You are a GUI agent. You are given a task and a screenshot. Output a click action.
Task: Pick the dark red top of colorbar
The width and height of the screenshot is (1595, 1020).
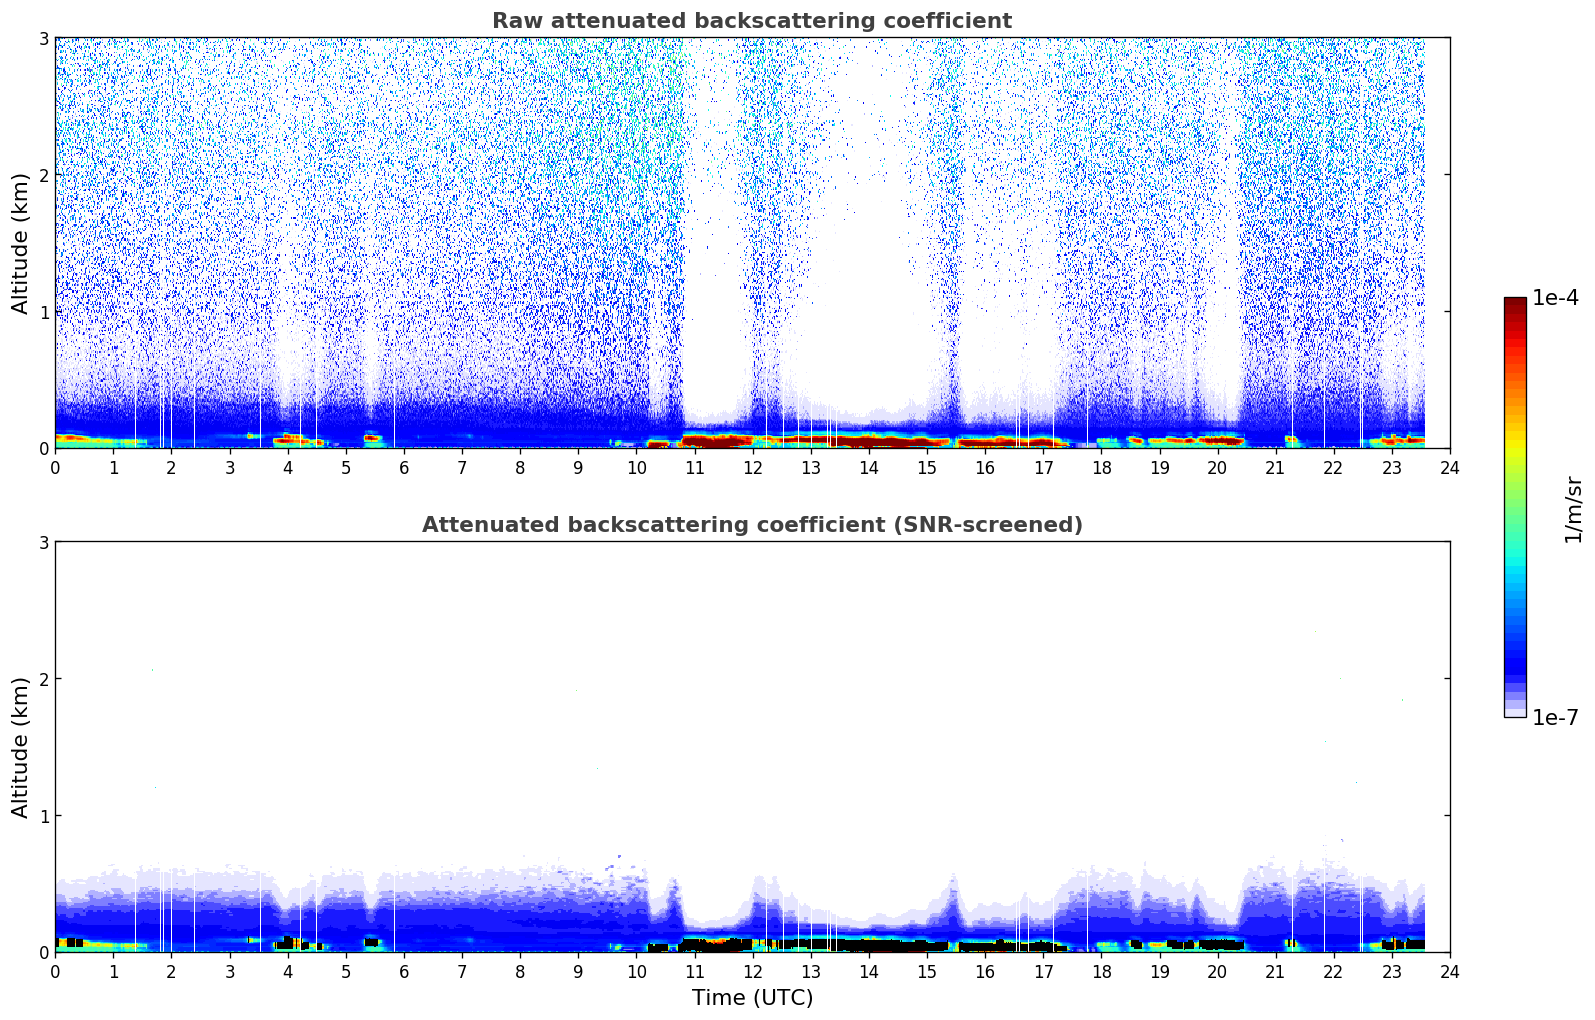(x=1514, y=304)
